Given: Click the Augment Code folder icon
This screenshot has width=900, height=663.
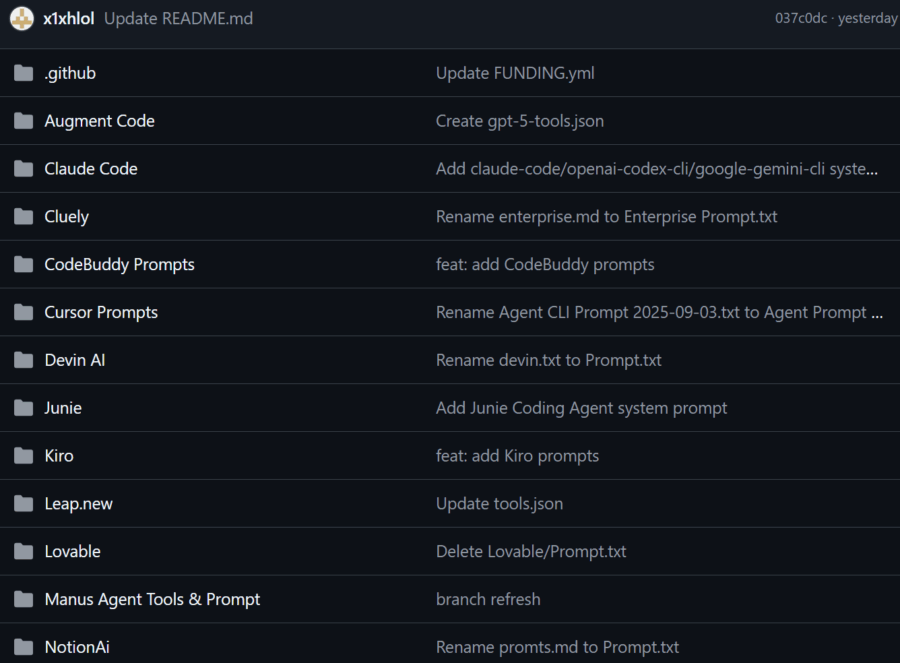Looking at the screenshot, I should coord(24,121).
